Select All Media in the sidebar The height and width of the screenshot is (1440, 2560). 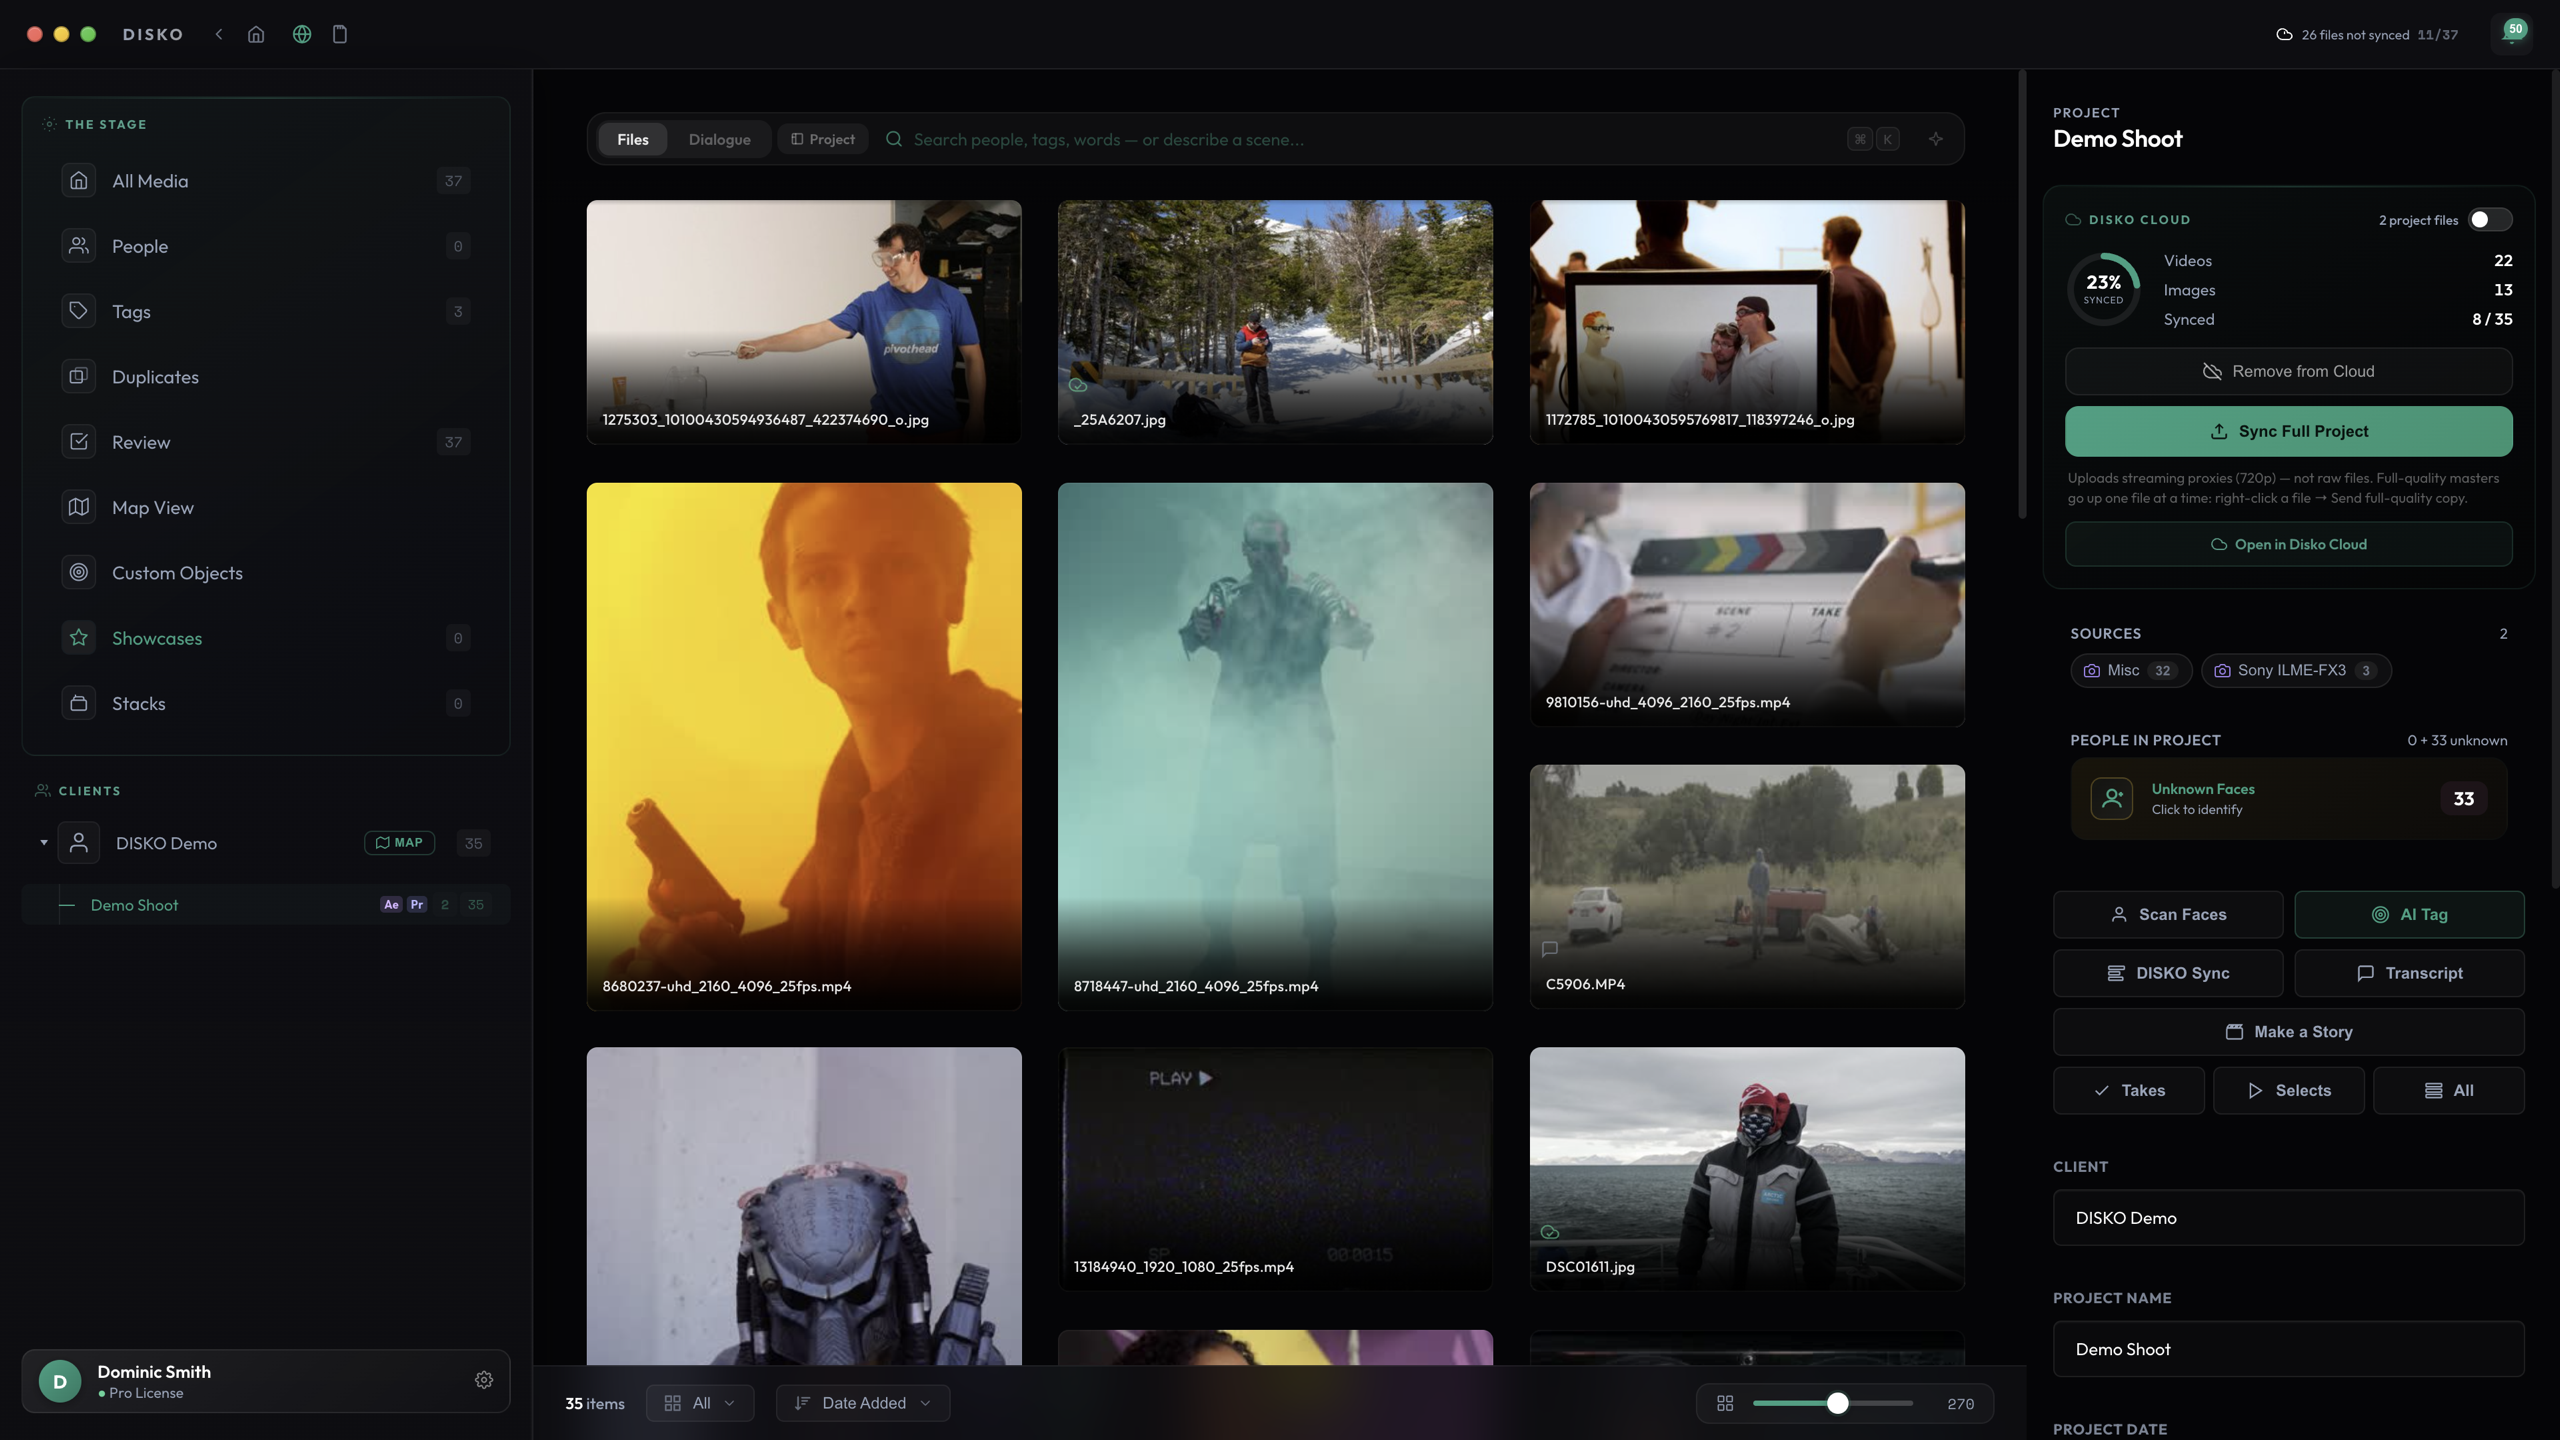(265, 181)
